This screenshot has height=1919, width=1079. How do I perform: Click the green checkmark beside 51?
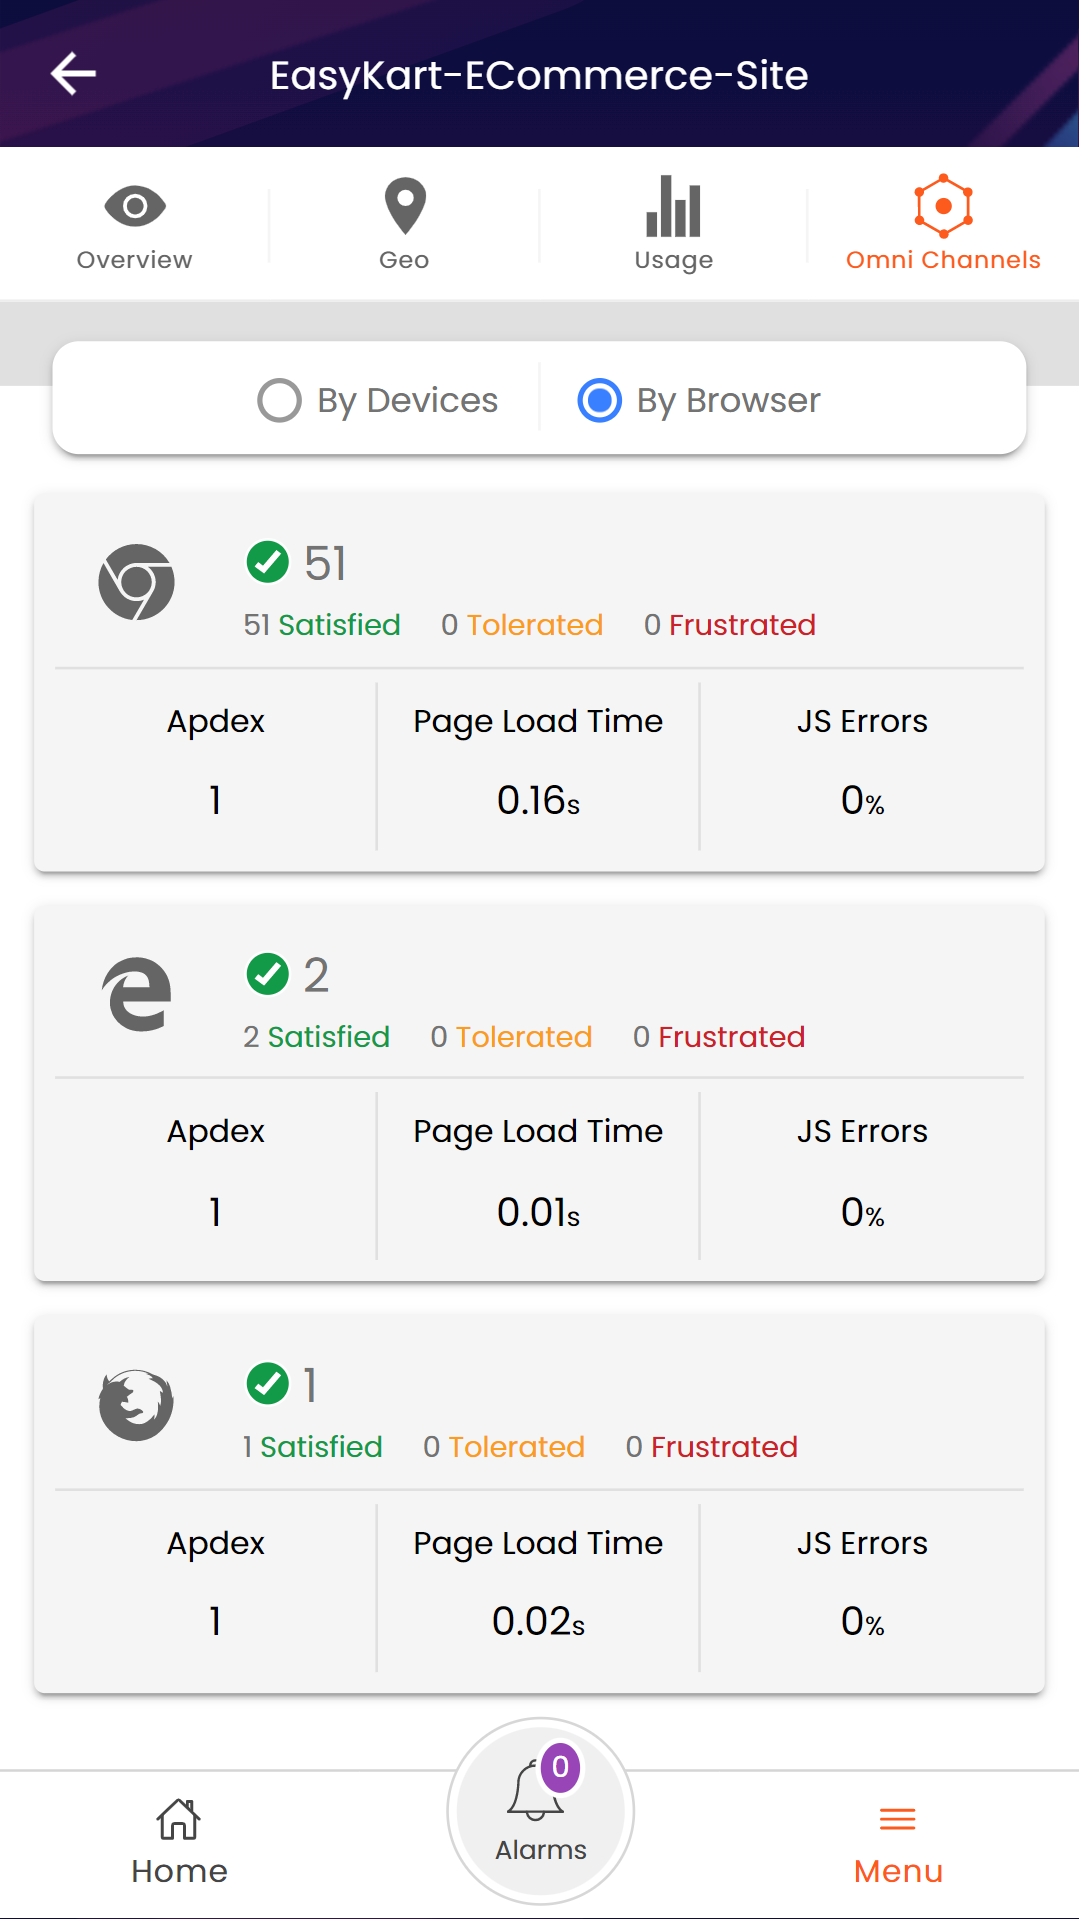coord(268,561)
